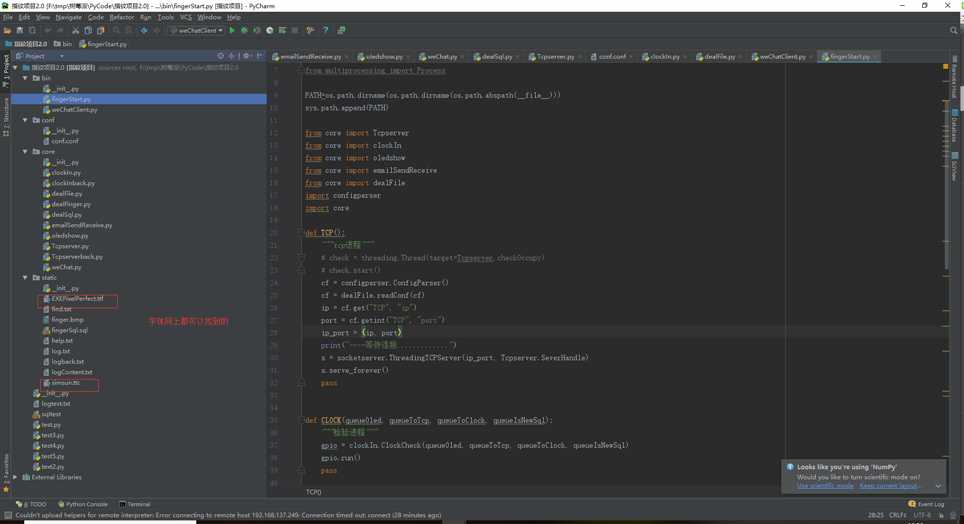Toggle tool window quick access icon
This screenshot has width=964, height=524.
(x=7, y=515)
